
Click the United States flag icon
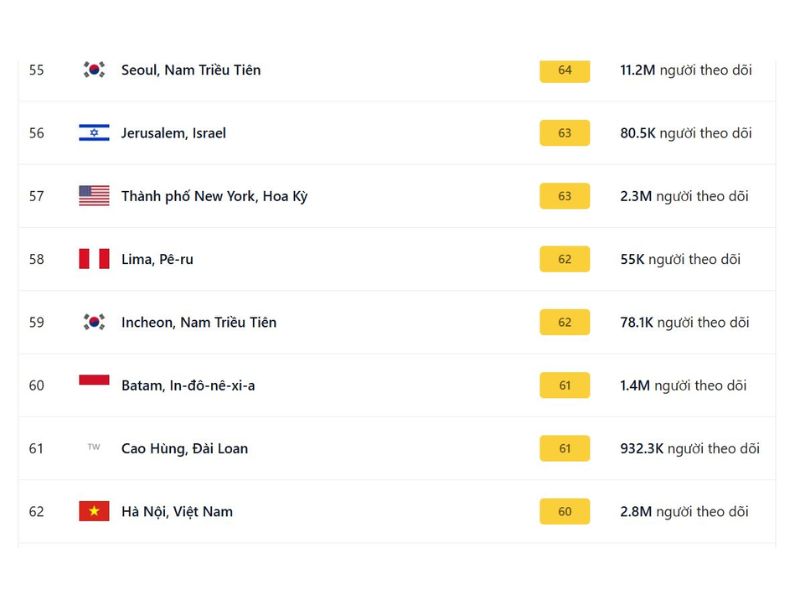[x=94, y=196]
